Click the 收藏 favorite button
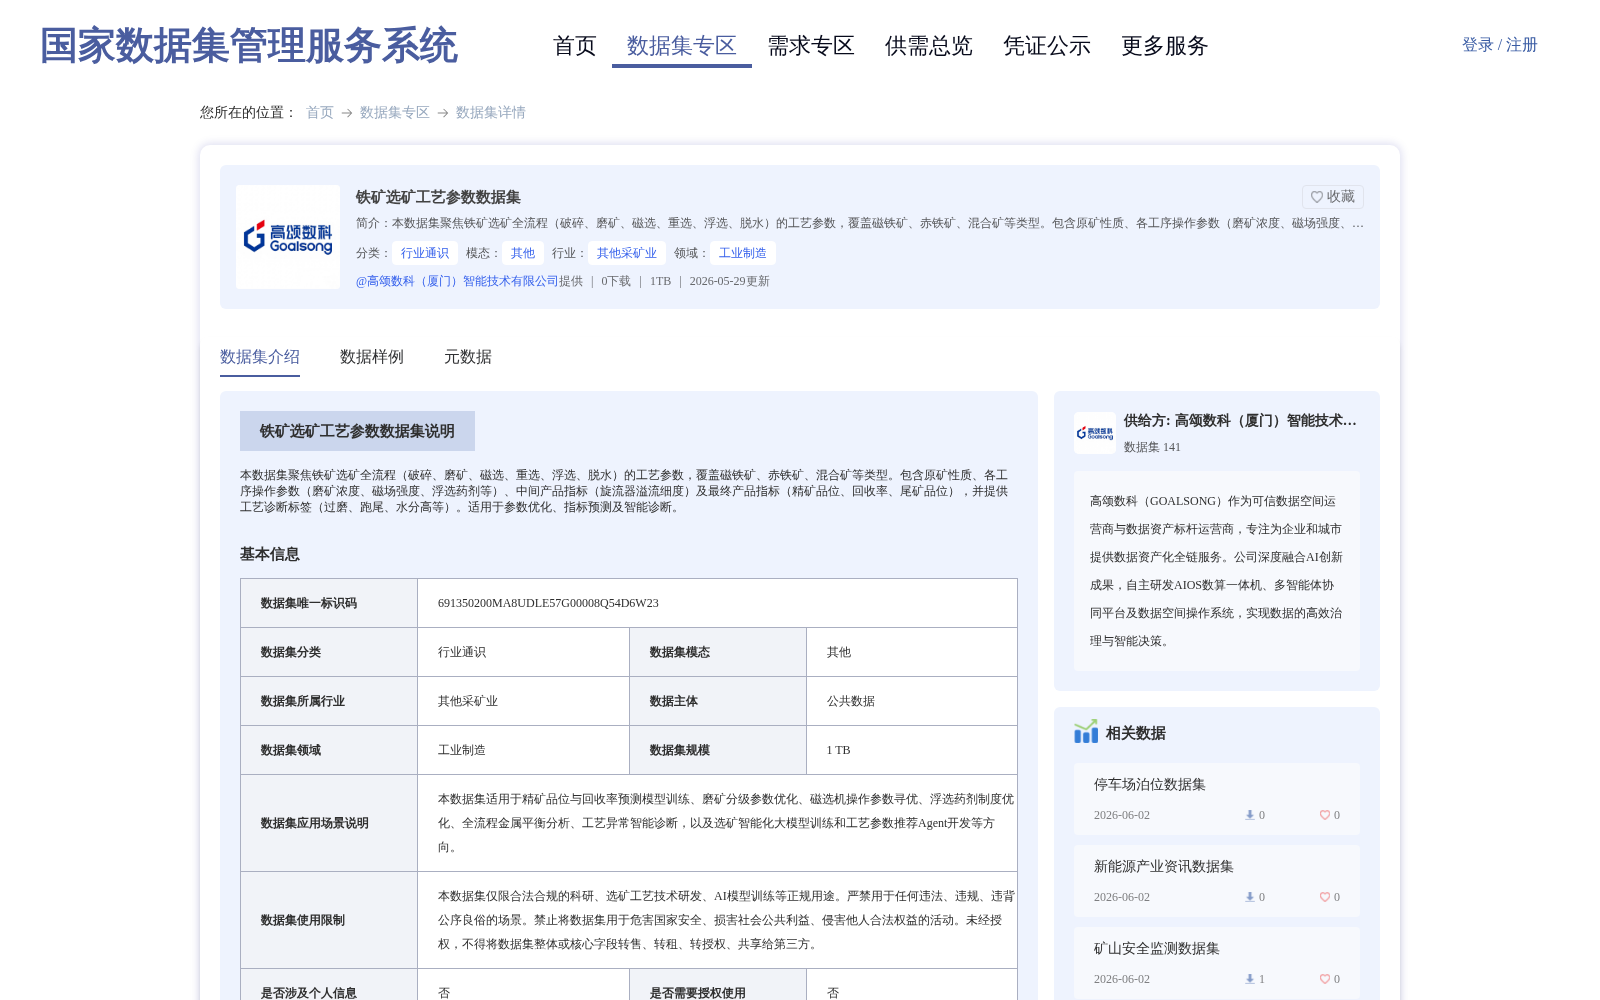1600x1000 pixels. (x=1333, y=197)
